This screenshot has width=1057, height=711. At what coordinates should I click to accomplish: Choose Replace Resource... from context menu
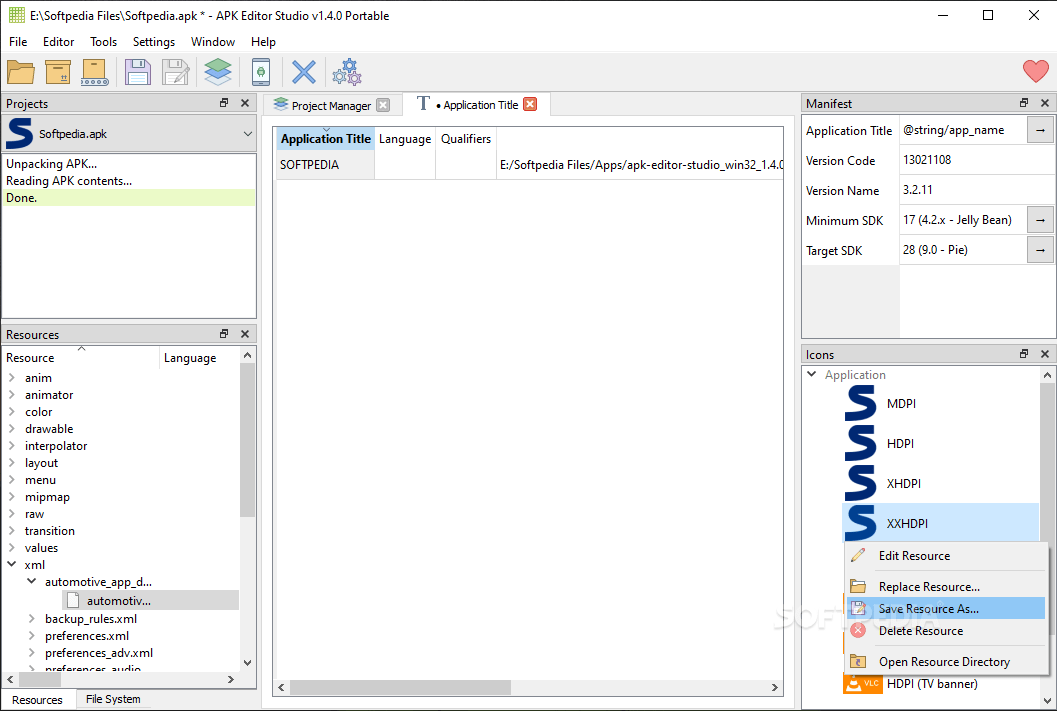point(946,586)
